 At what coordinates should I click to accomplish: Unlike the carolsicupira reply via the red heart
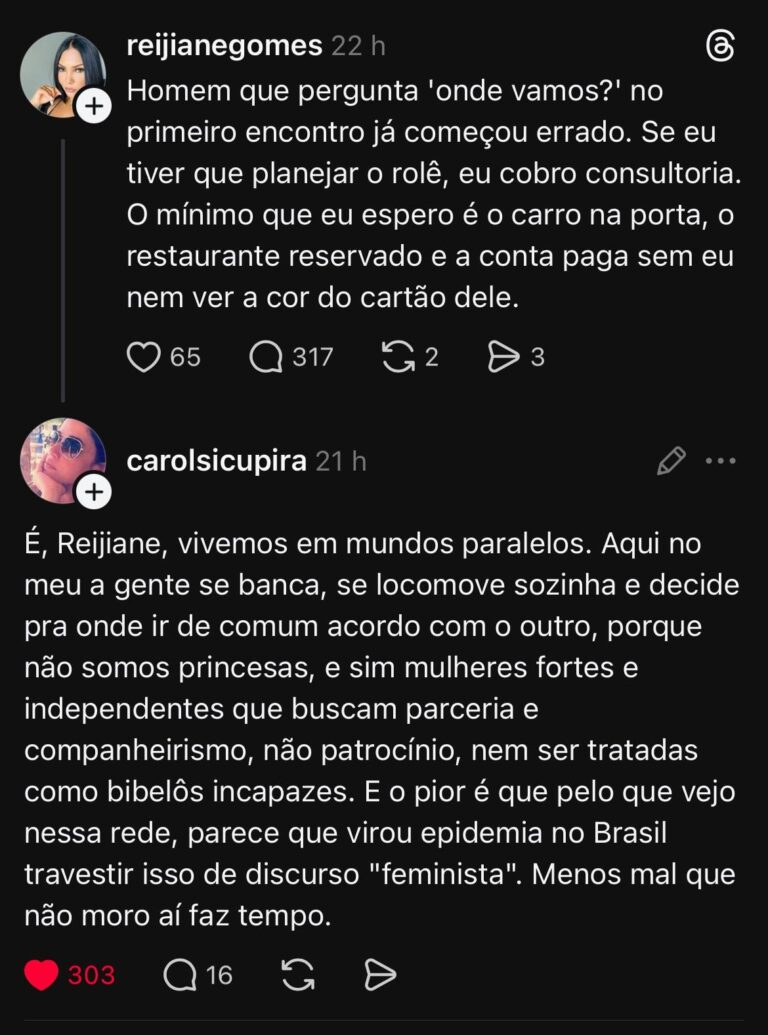41,975
